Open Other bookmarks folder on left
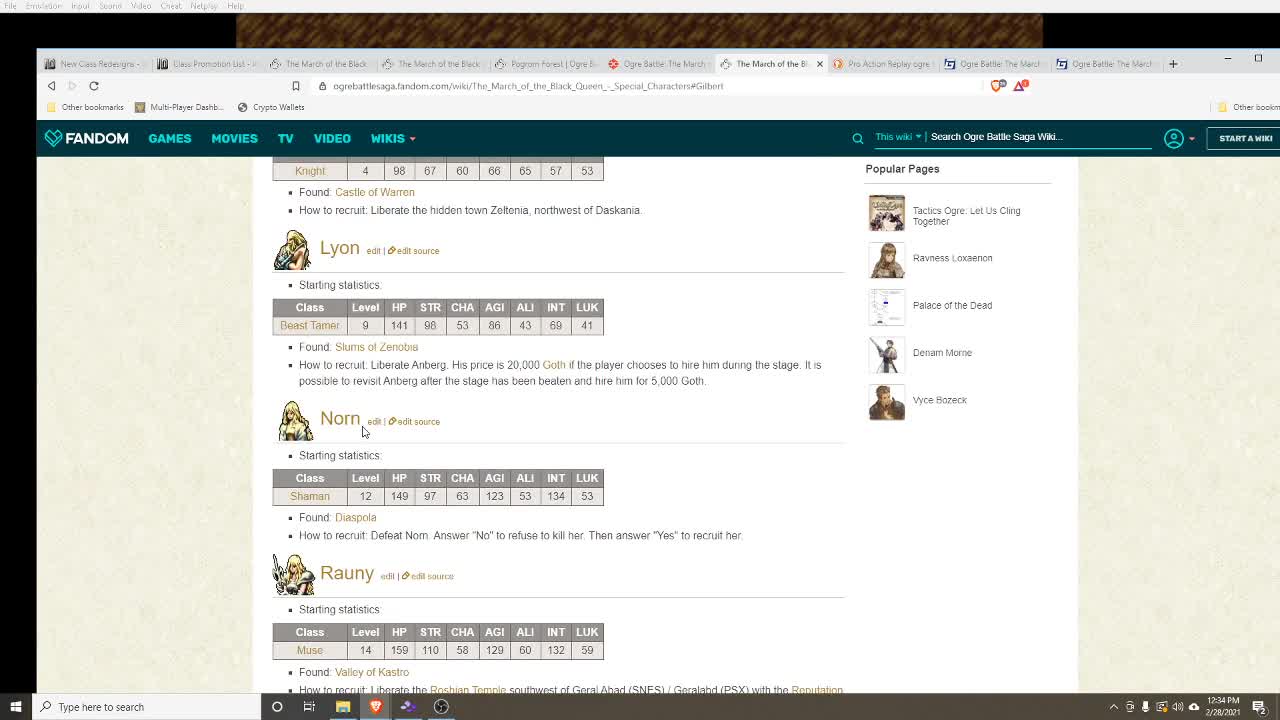The width and height of the screenshot is (1280, 720). point(85,107)
